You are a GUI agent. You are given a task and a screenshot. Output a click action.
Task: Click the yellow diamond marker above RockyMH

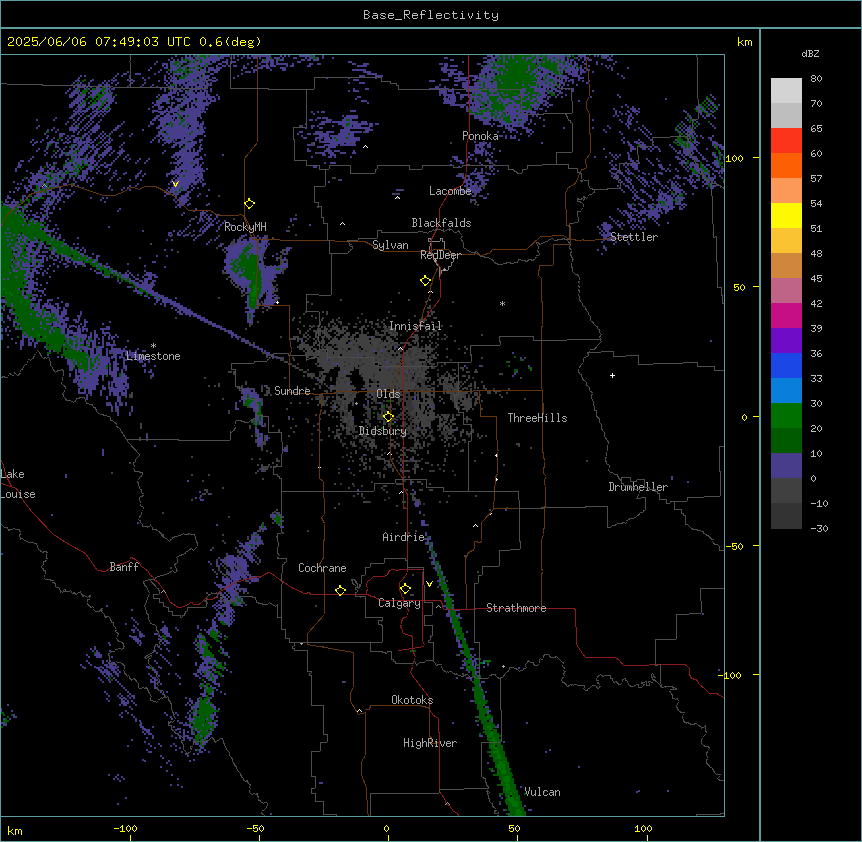[249, 204]
